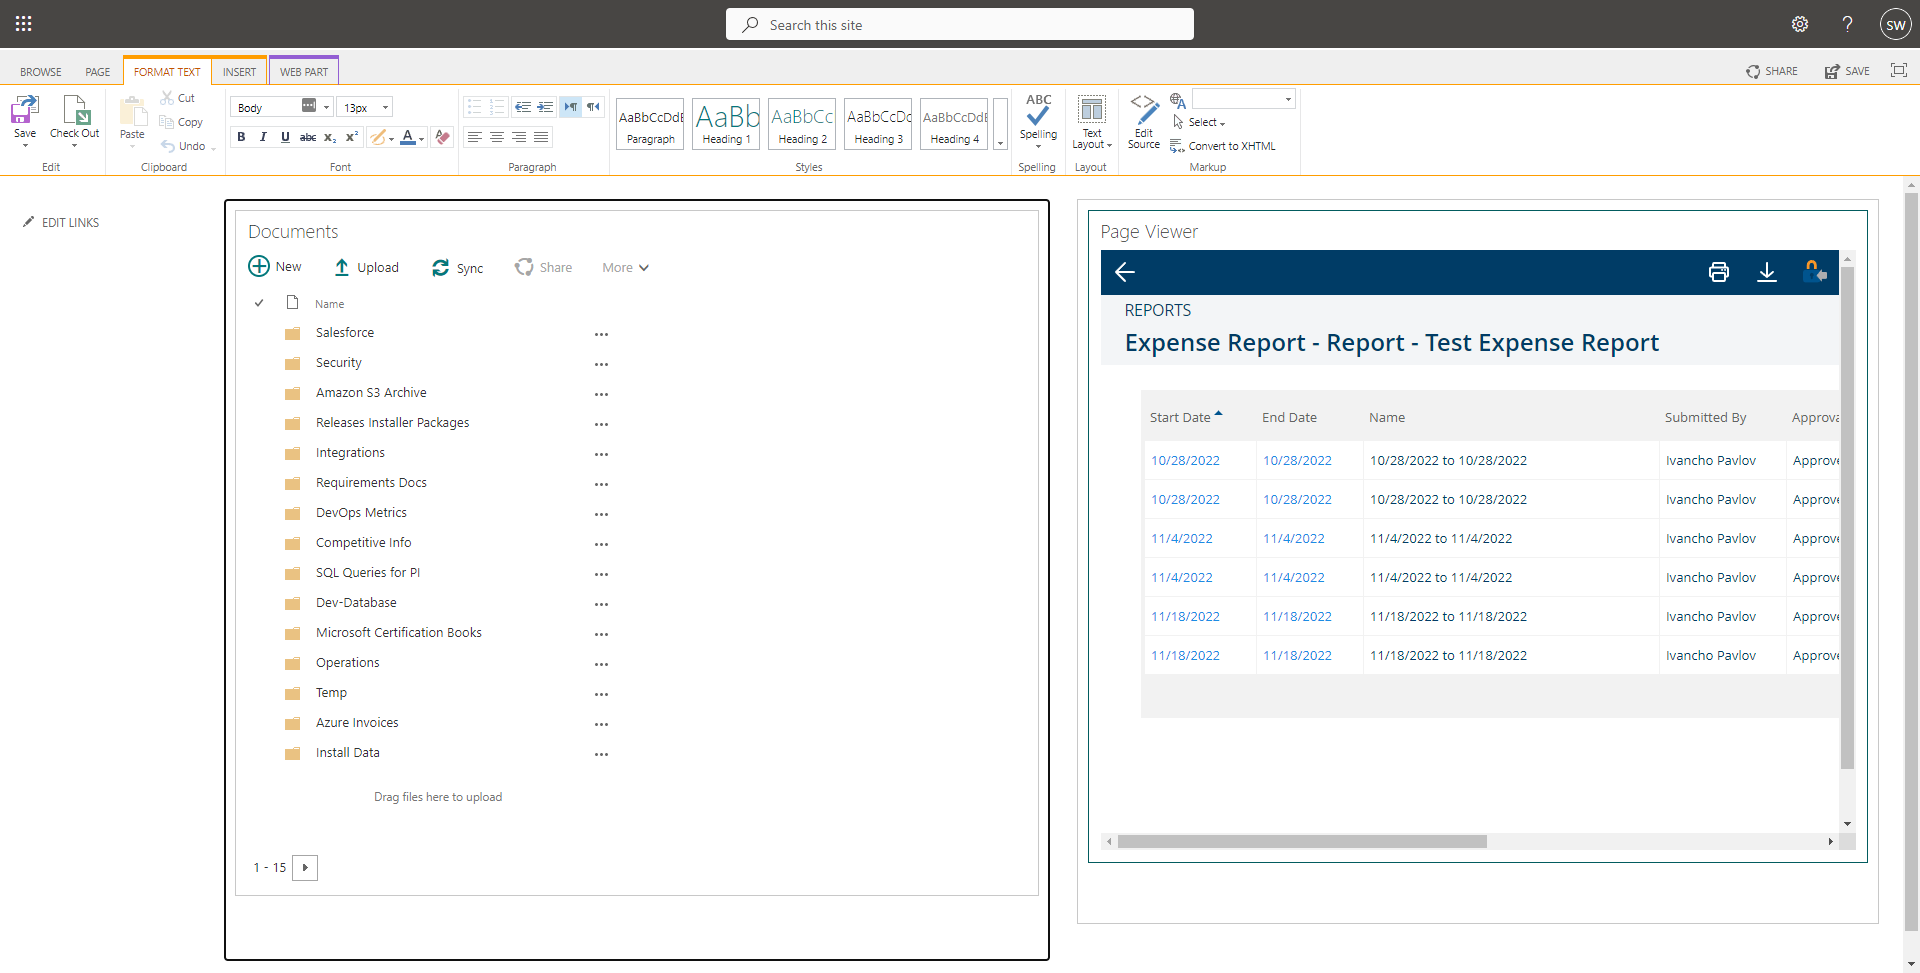Screen dimensions: 1920x973
Task: Click Convert to XHTML
Action: (1223, 146)
